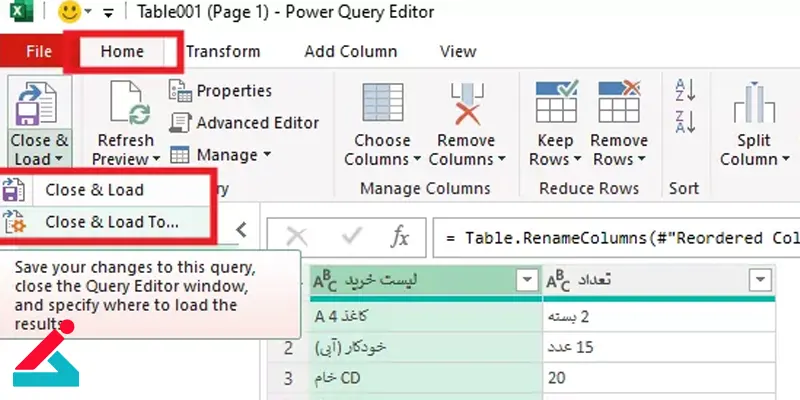Select Close & Load To... menu entry
Image resolution: width=800 pixels, height=400 pixels.
tap(105, 222)
